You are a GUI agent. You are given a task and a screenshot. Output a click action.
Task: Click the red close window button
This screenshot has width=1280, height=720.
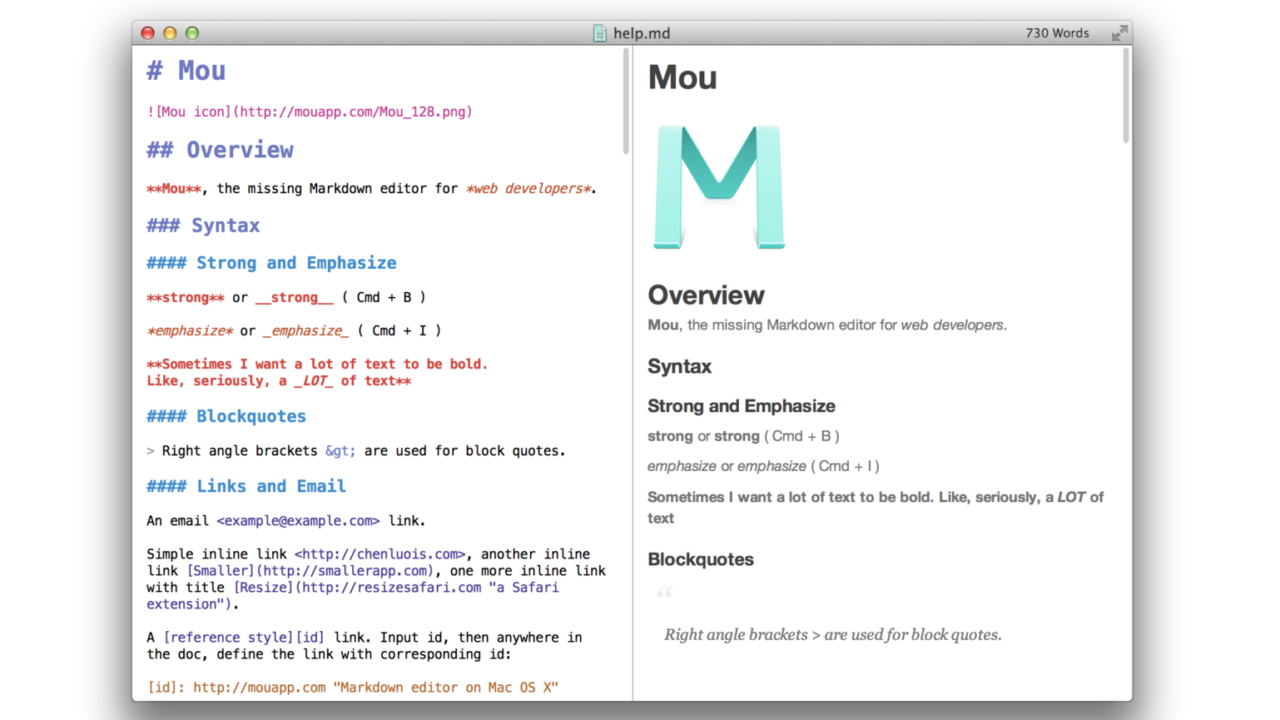click(x=148, y=33)
